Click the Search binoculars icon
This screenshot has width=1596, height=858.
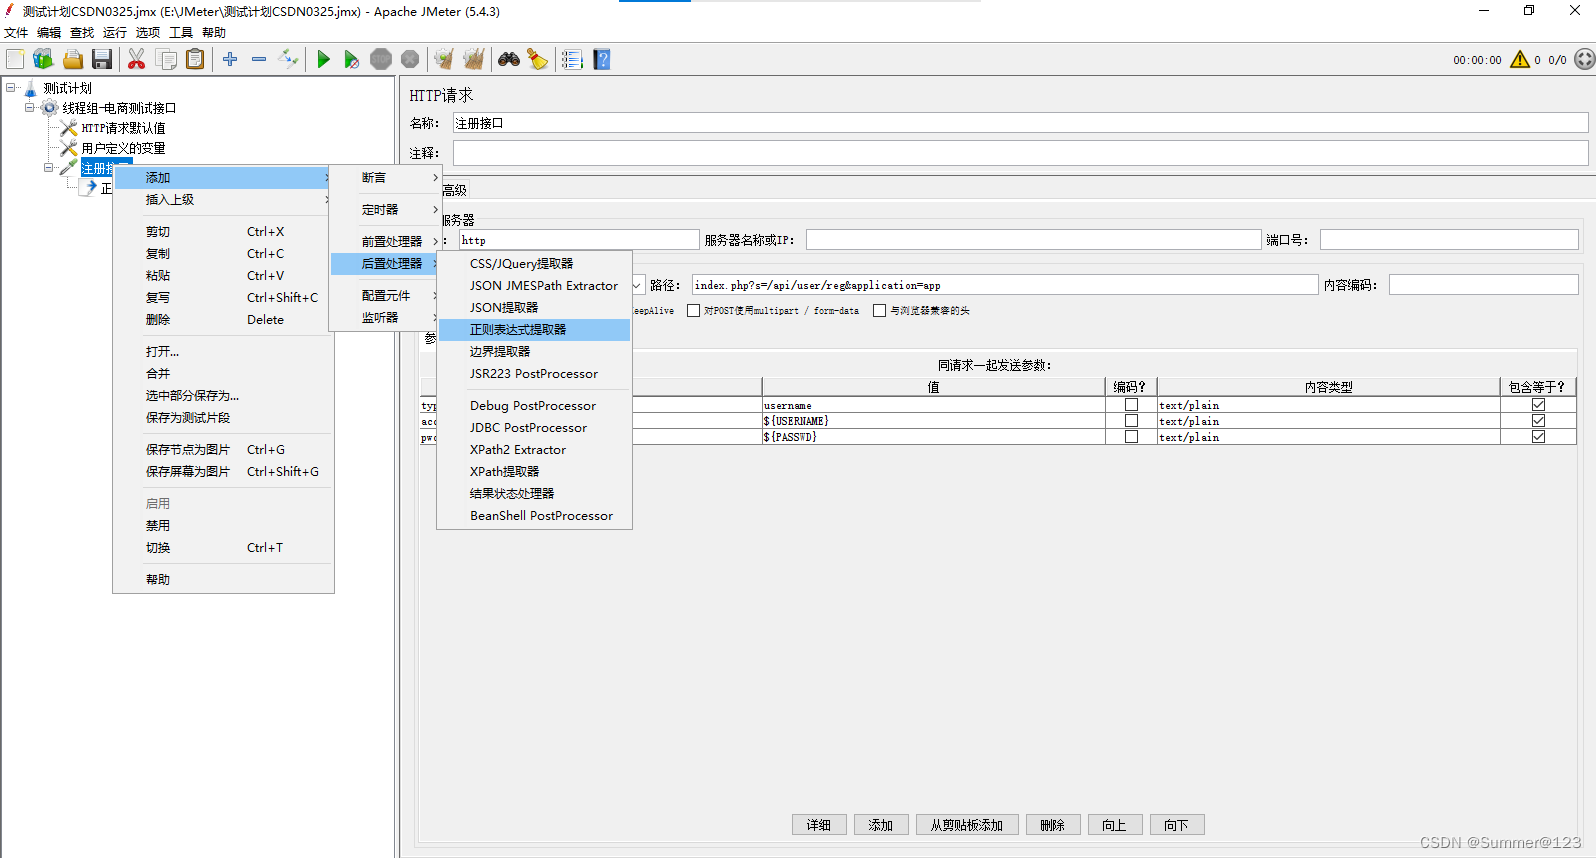coord(509,60)
